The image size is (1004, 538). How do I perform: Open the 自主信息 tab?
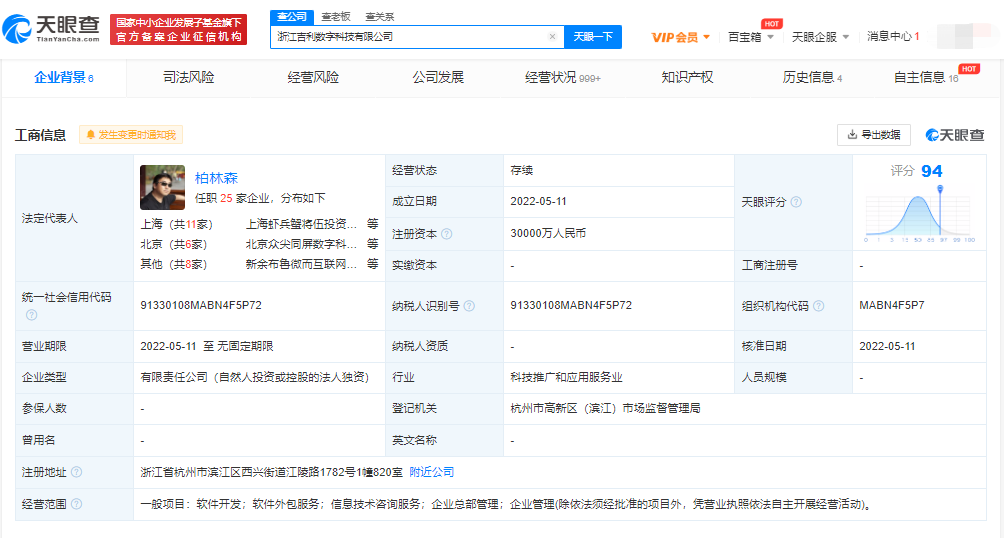[x=926, y=77]
